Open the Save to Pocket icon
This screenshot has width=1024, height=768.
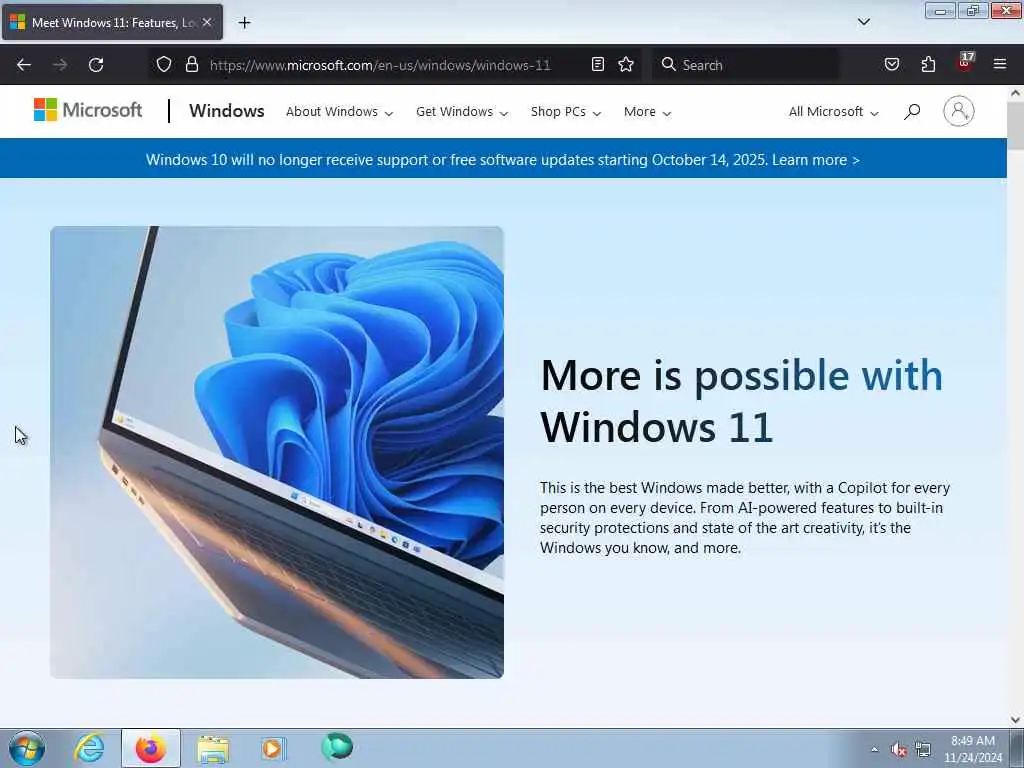pos(892,65)
